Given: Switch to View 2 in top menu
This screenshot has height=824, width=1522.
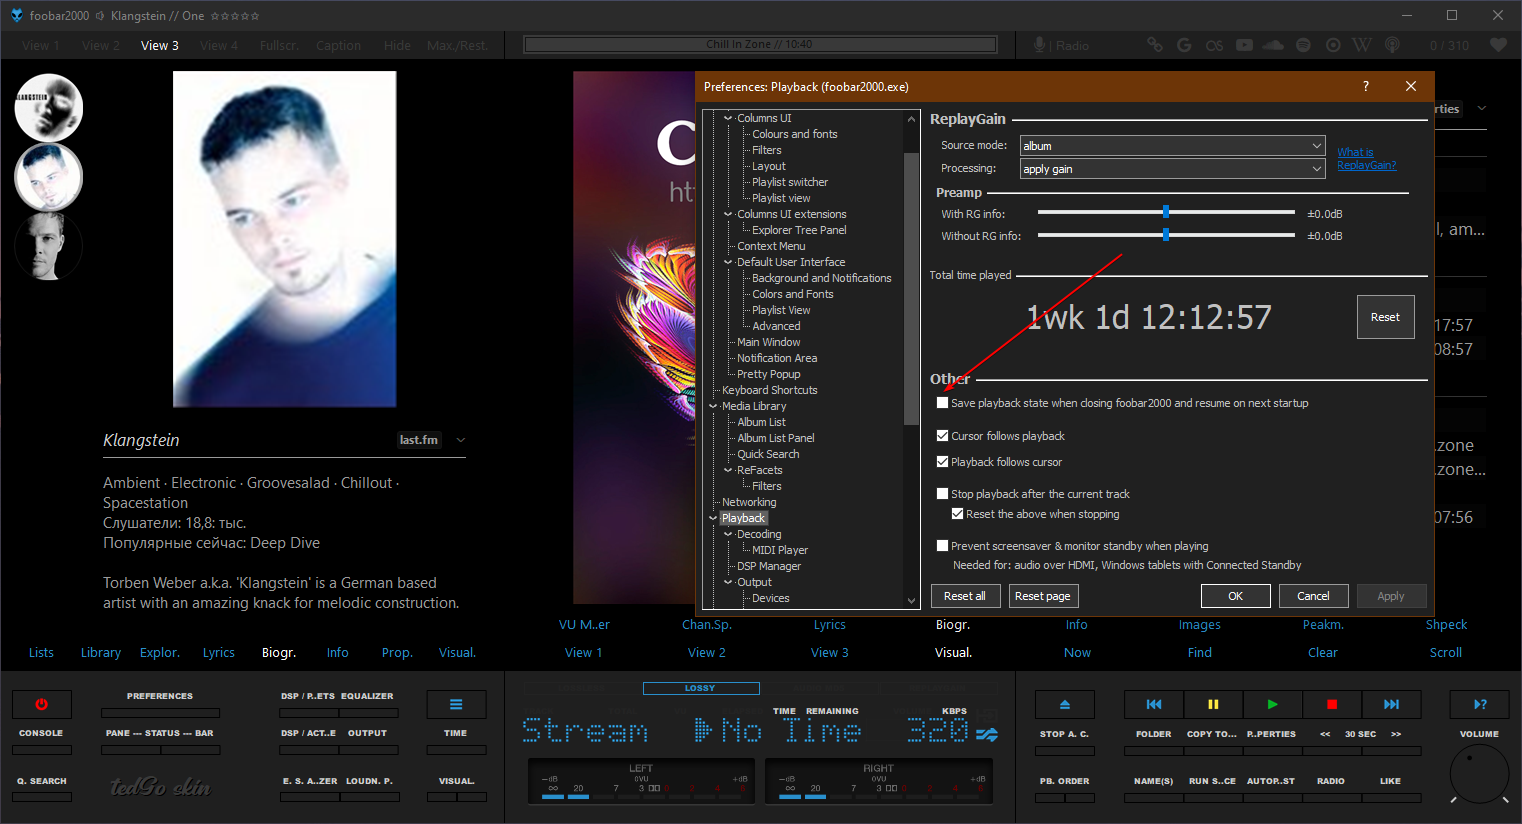Looking at the screenshot, I should 100,45.
